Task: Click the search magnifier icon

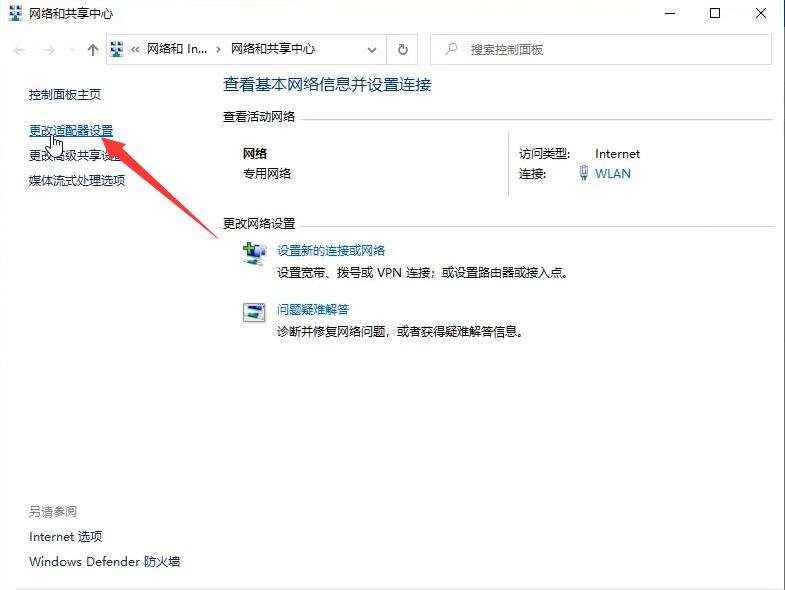Action: (451, 49)
